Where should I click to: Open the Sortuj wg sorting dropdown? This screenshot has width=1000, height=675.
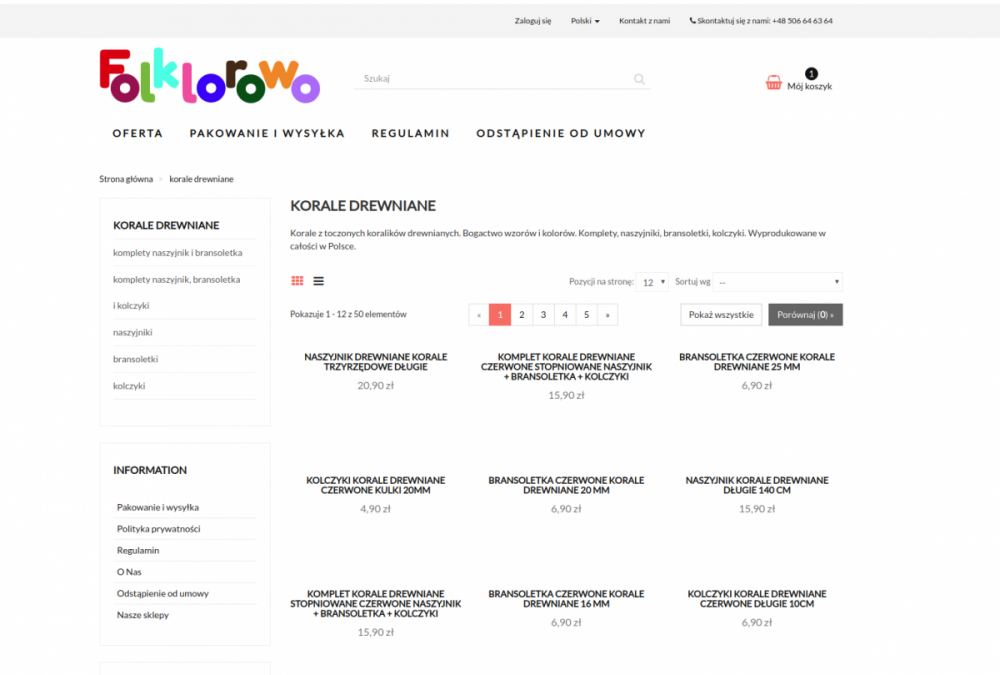pyautogui.click(x=777, y=281)
